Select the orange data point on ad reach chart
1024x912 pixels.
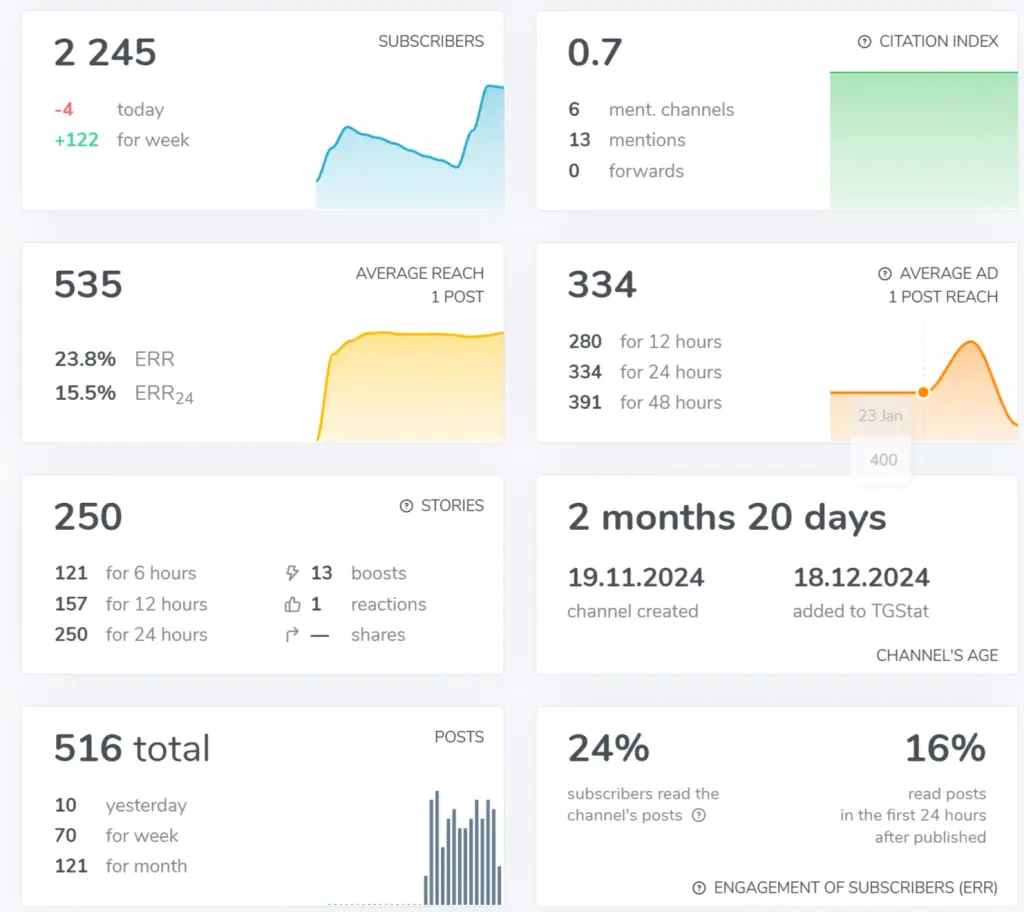(923, 392)
